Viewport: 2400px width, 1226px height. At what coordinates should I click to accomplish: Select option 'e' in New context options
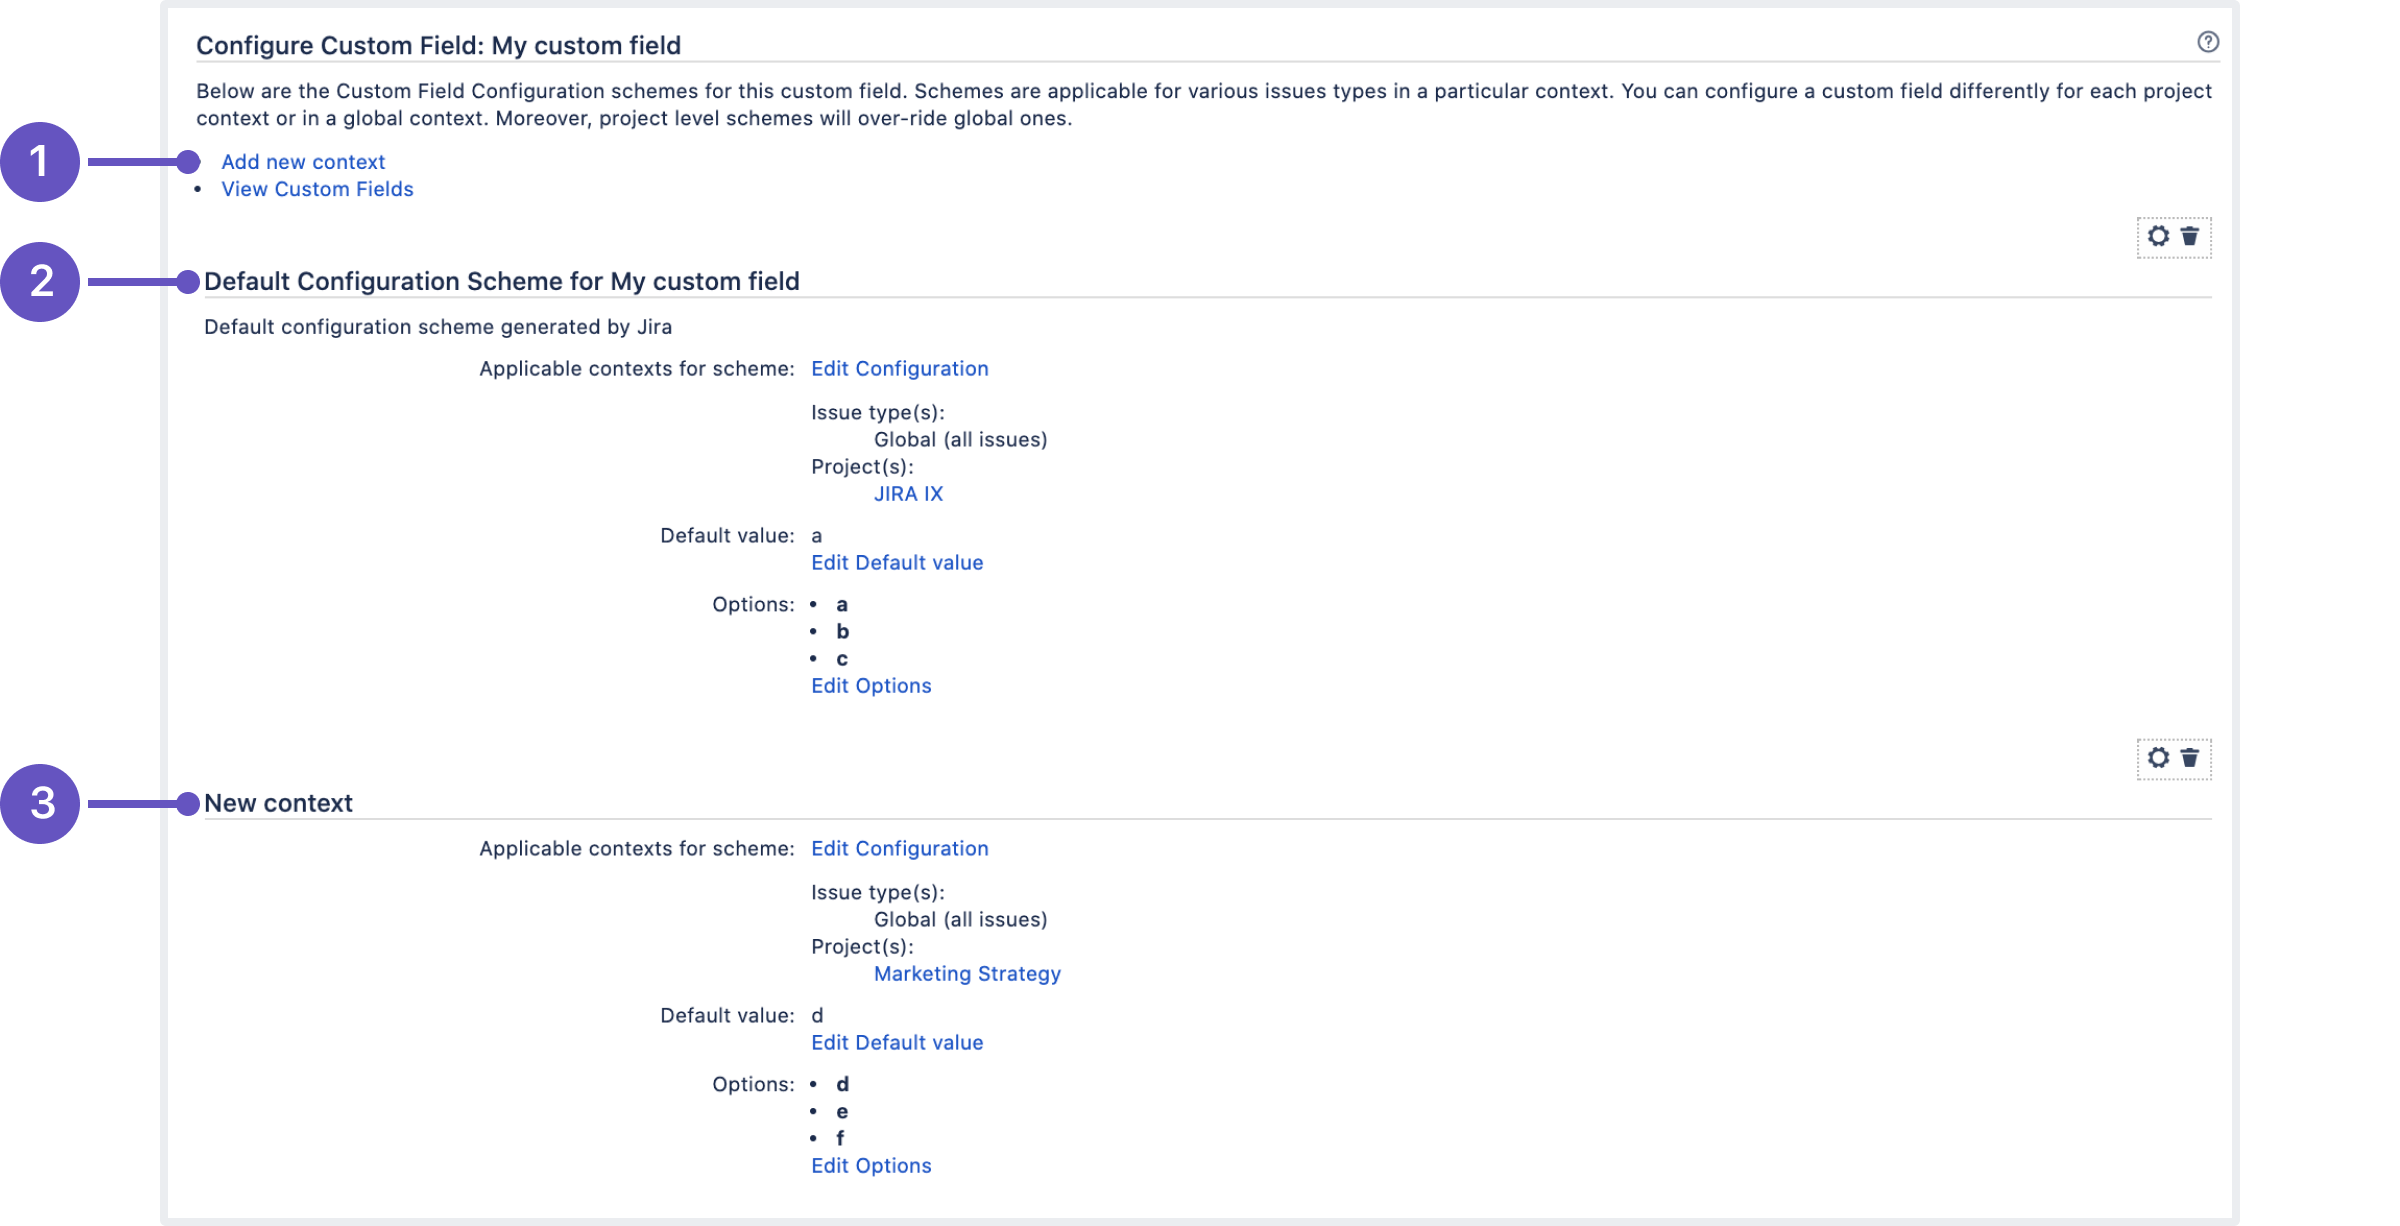pos(842,1112)
